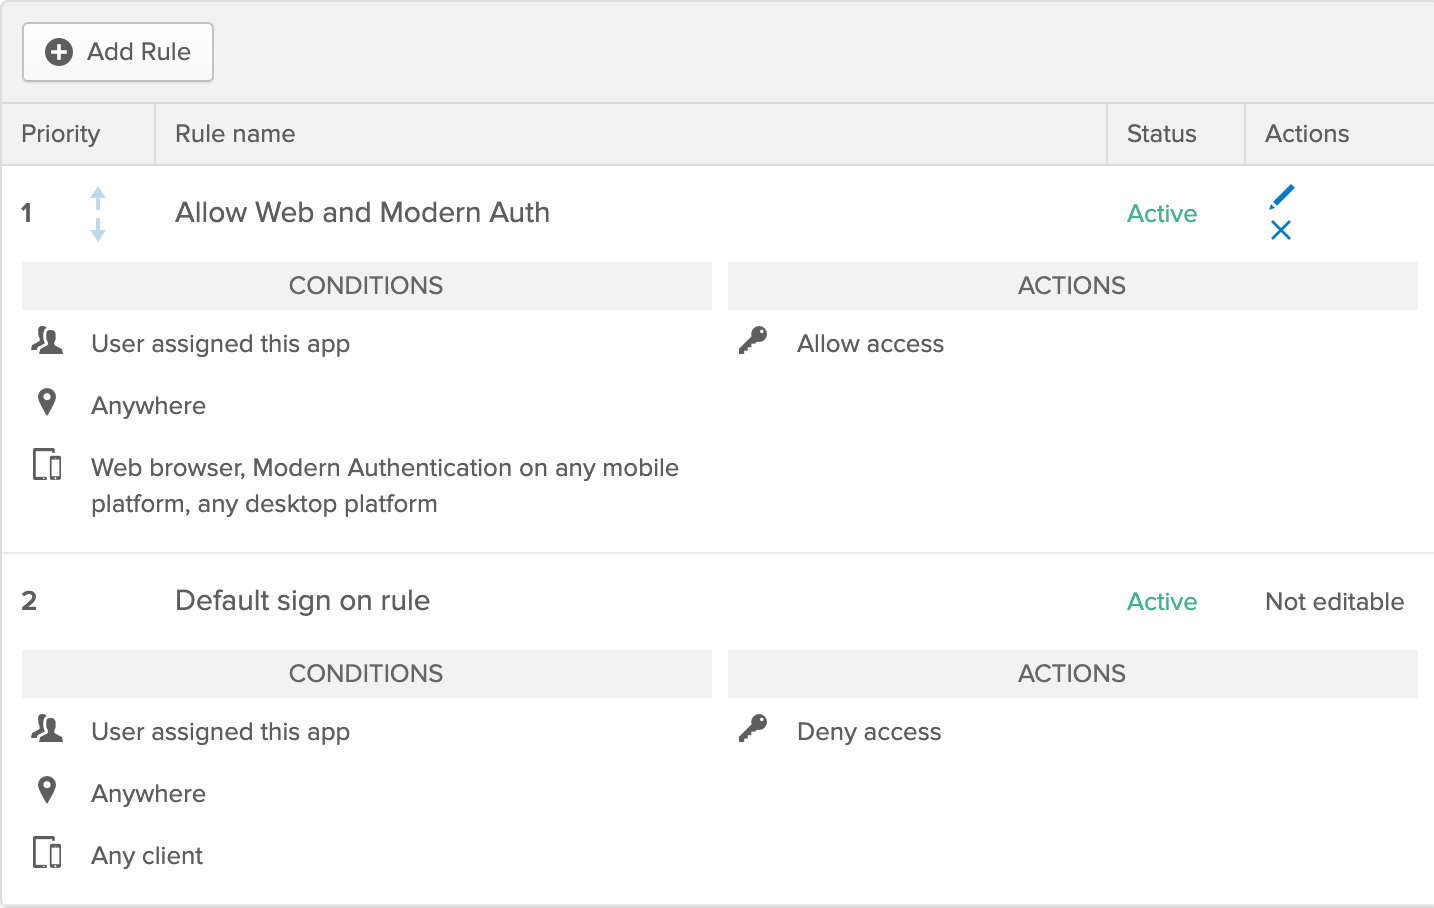1434x908 pixels.
Task: Click the key icon beside Allow access
Action: click(x=753, y=341)
